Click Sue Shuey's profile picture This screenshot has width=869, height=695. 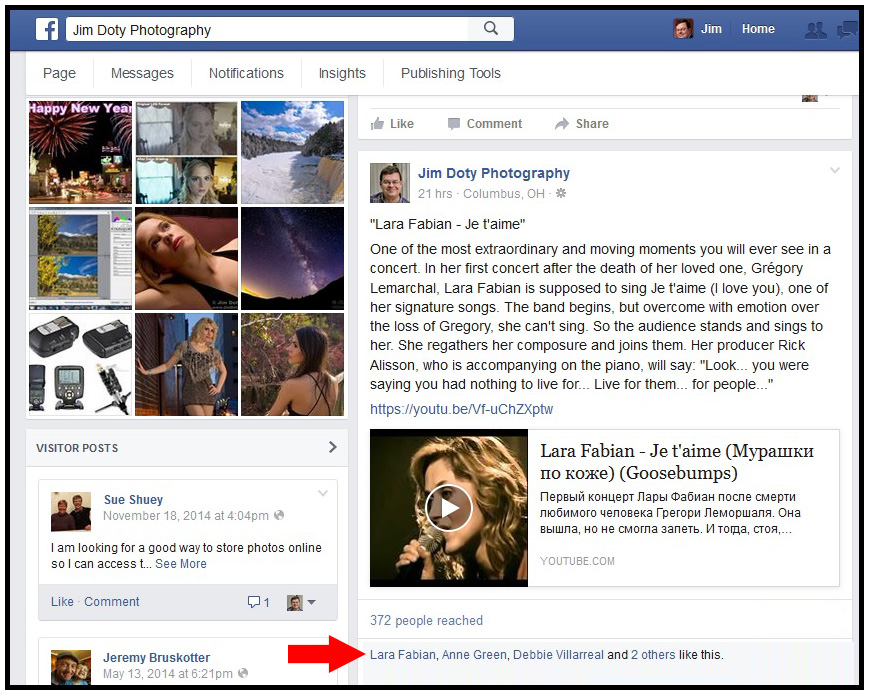tap(71, 512)
